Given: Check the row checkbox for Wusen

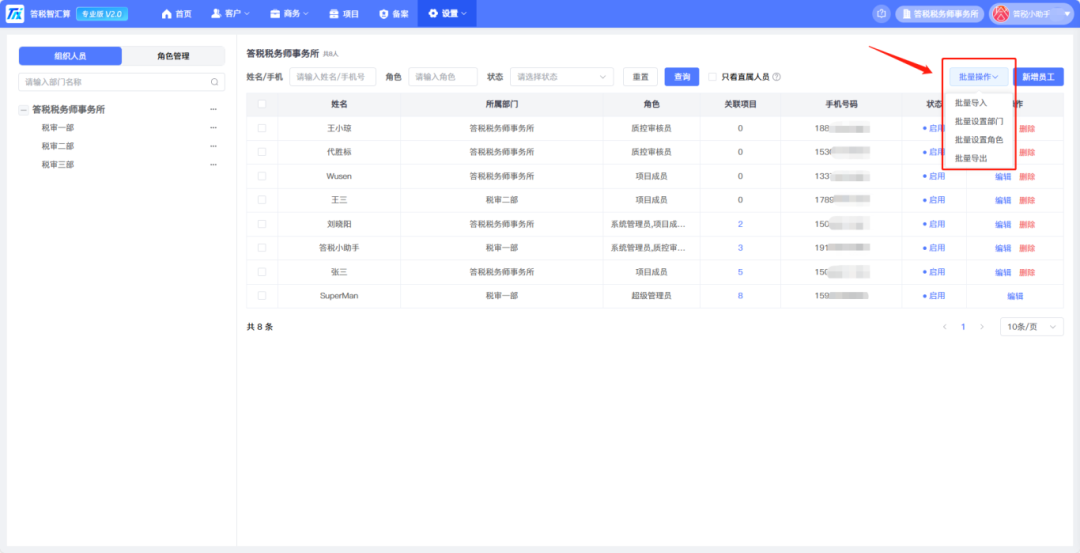Looking at the screenshot, I should click(262, 176).
